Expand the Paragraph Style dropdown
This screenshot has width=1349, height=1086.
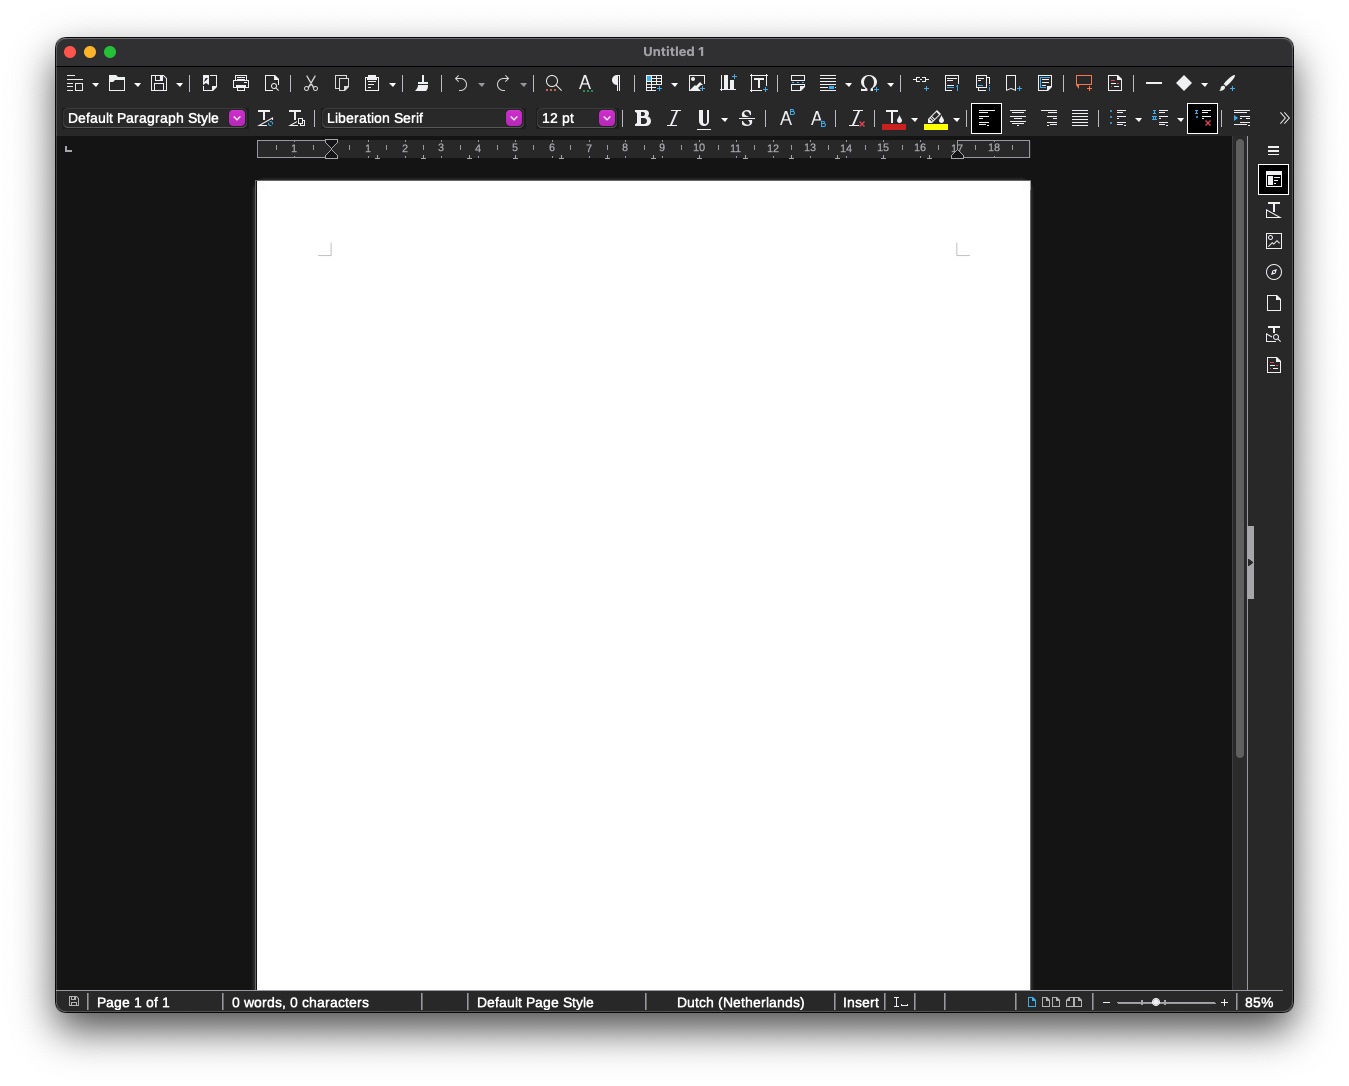237,118
